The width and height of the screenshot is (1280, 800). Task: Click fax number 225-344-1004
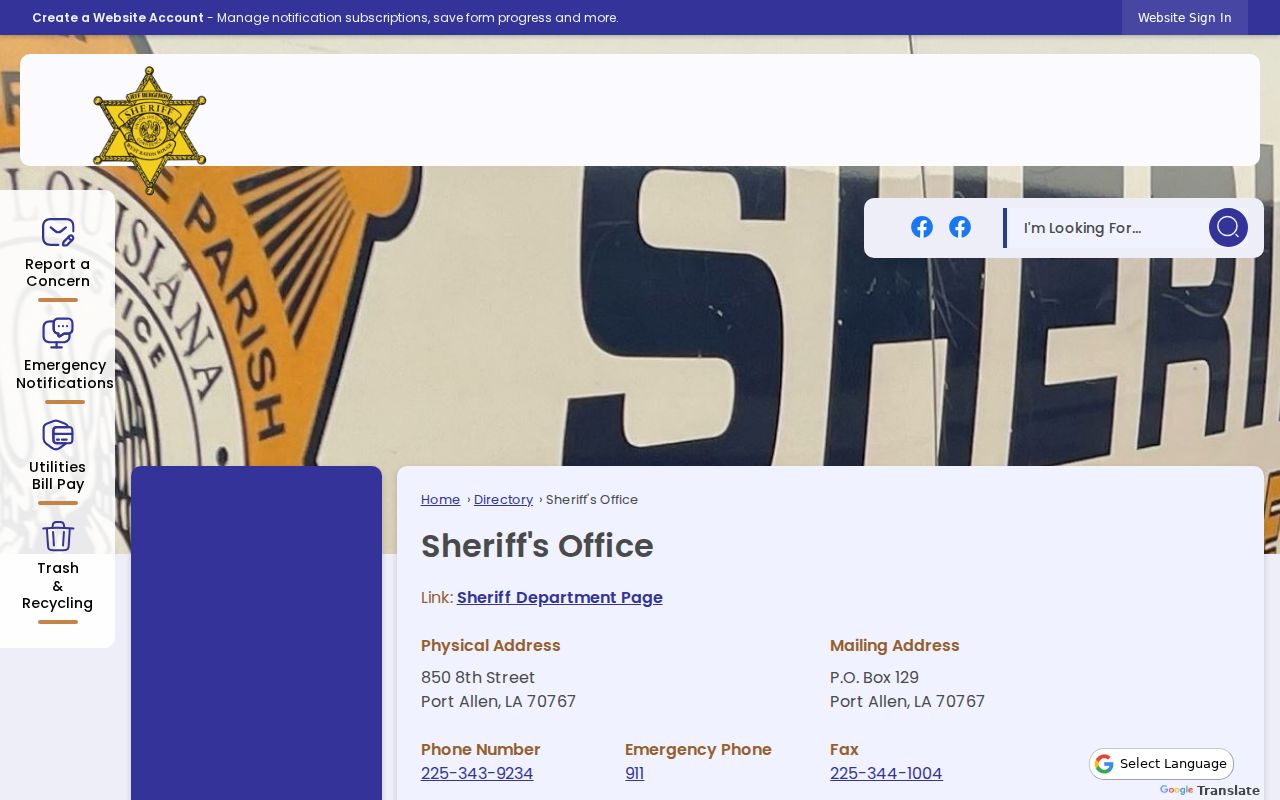click(x=886, y=774)
